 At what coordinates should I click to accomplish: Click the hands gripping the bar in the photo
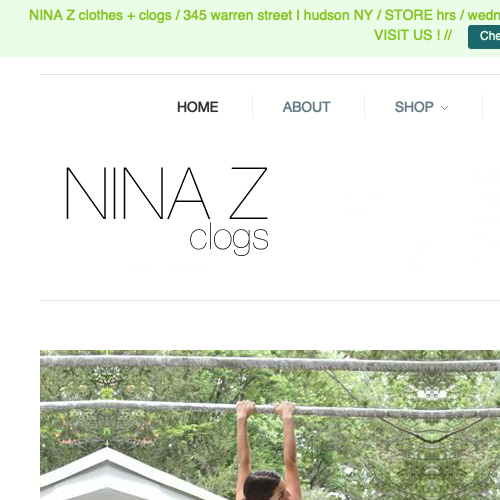click(x=266, y=408)
